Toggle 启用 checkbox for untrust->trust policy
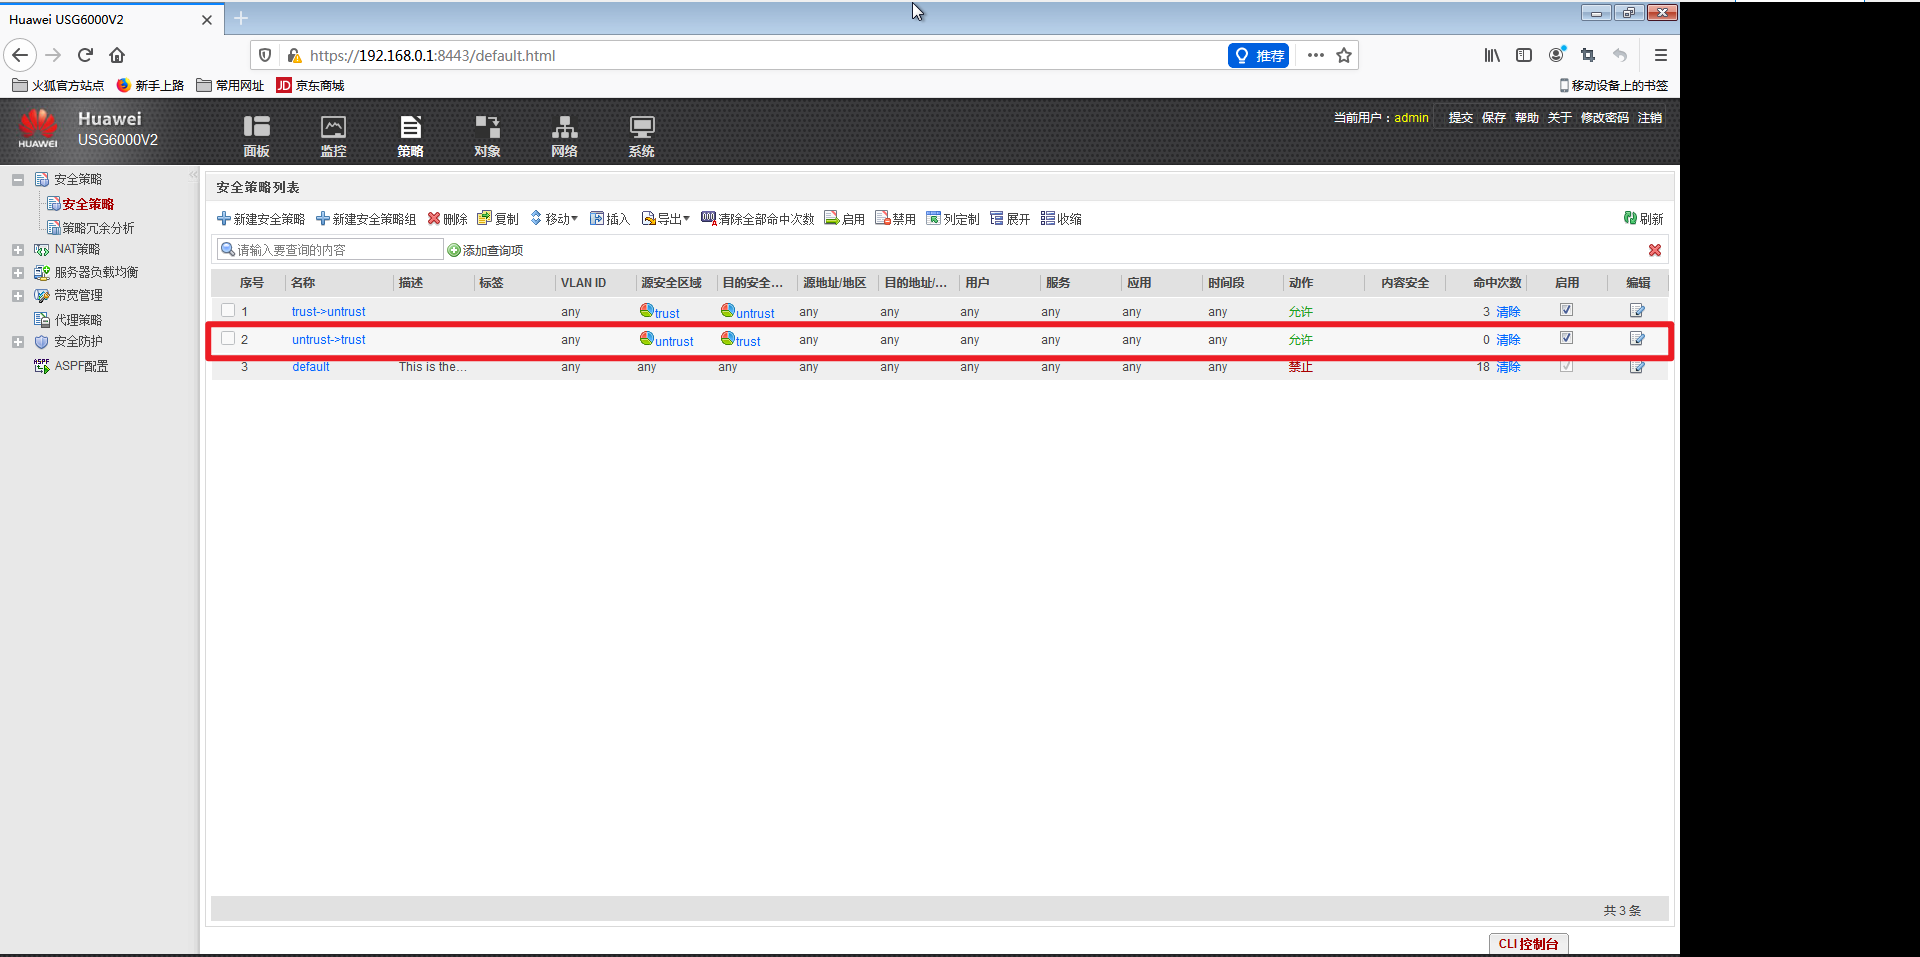Screen dimensions: 1920x957 coord(1566,338)
